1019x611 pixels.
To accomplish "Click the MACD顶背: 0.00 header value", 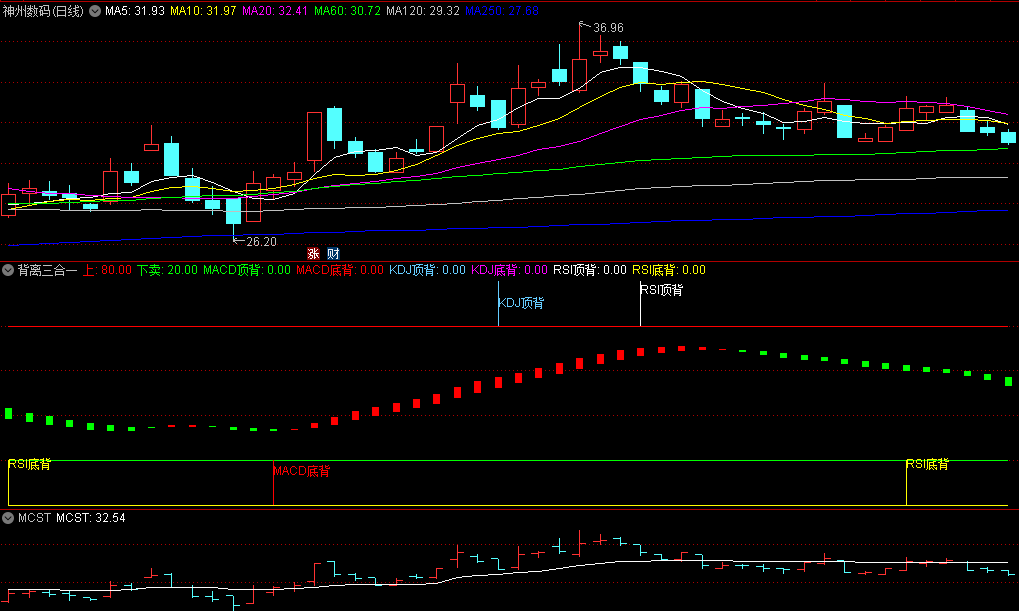I will (247, 270).
